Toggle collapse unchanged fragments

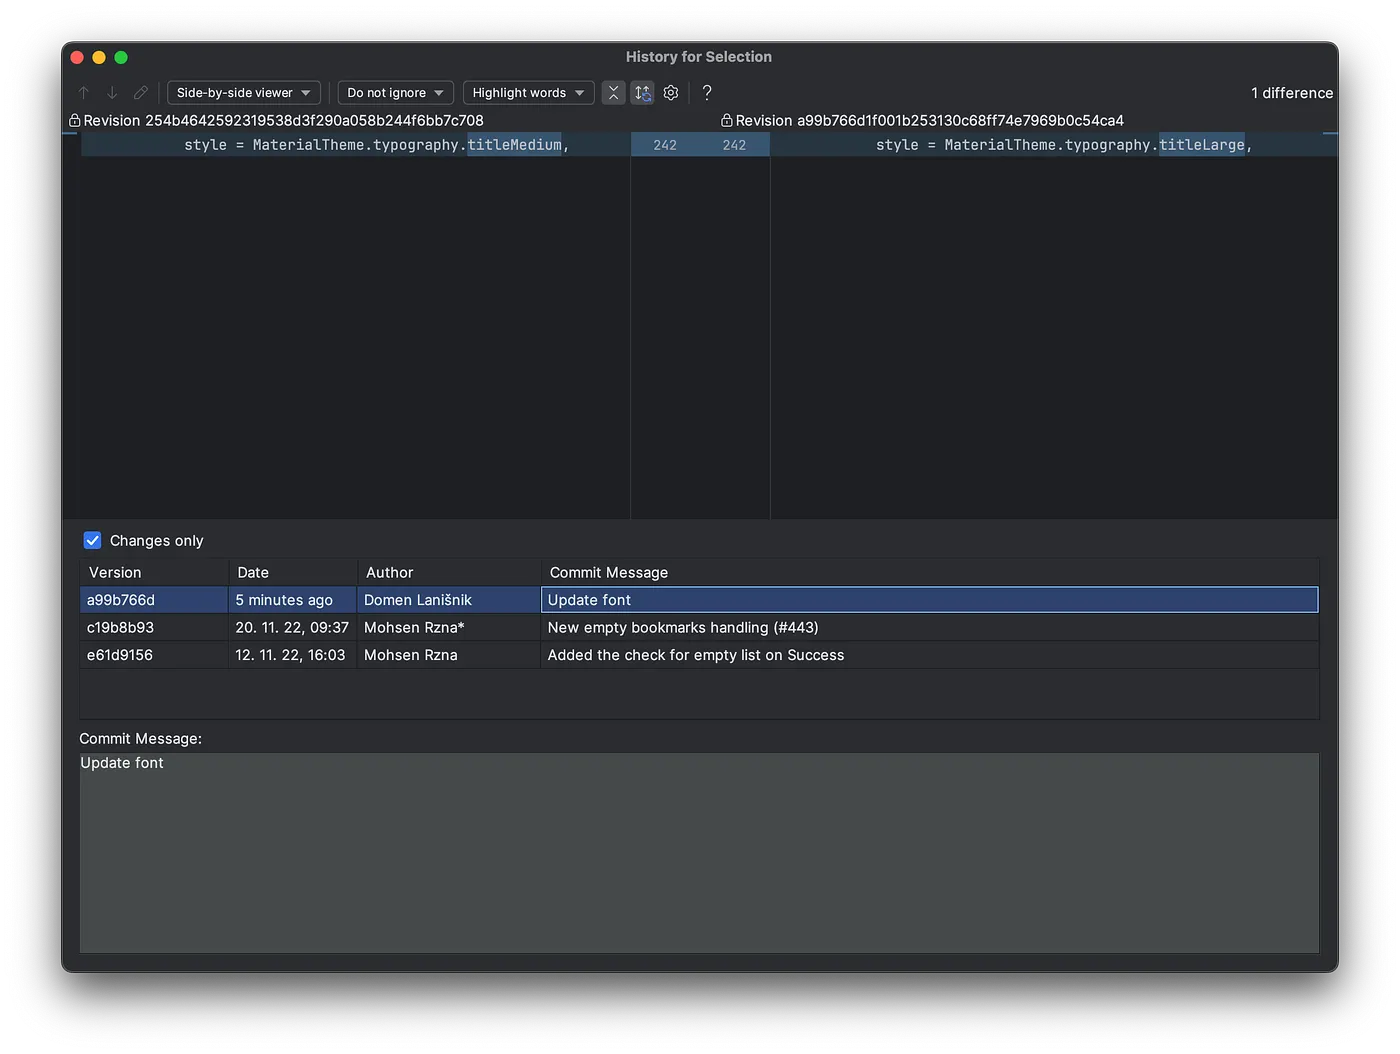[613, 93]
